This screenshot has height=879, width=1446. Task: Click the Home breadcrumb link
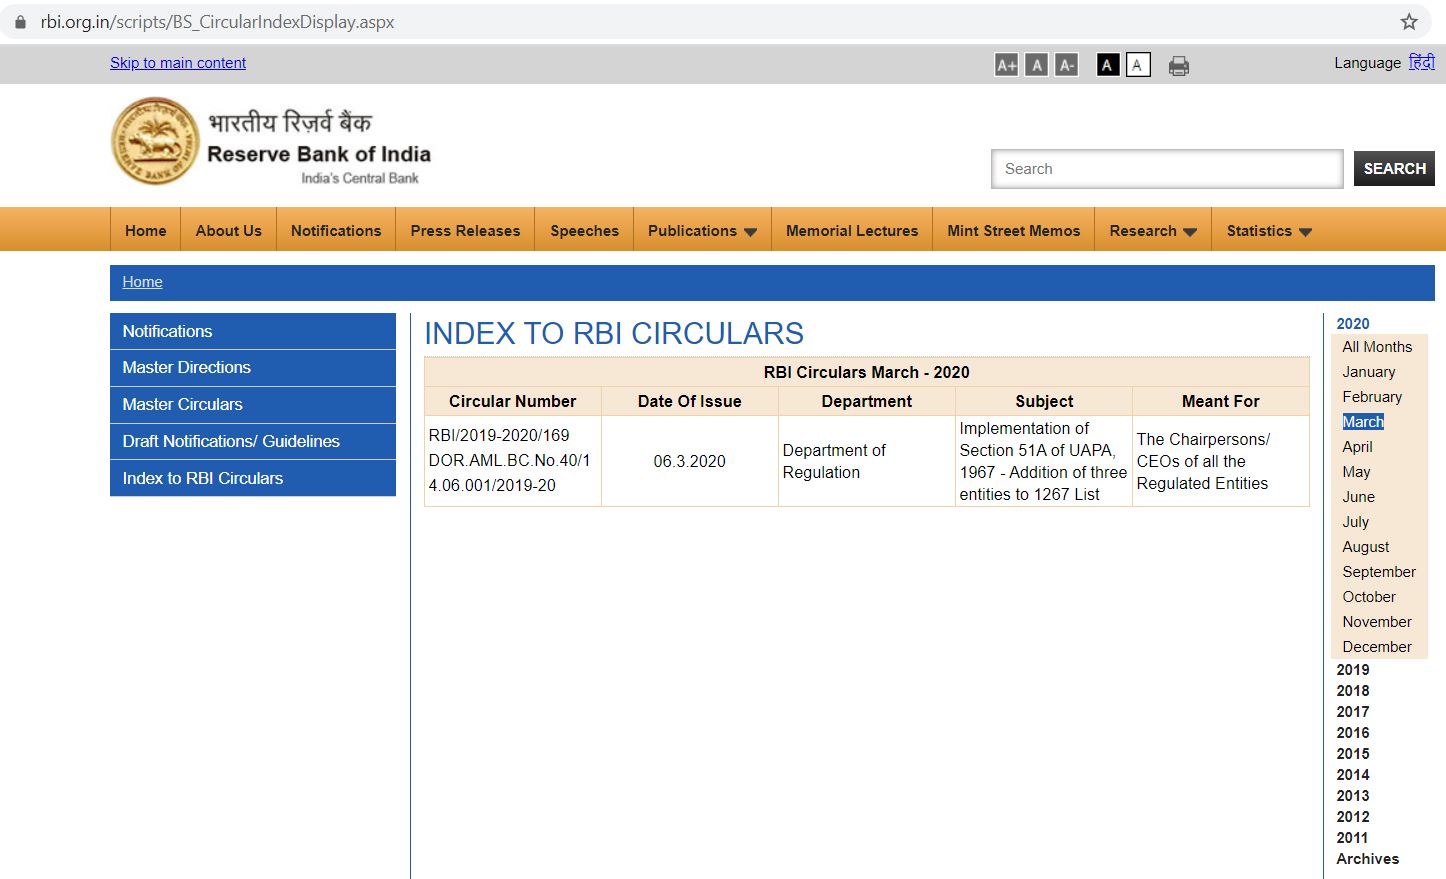point(142,282)
